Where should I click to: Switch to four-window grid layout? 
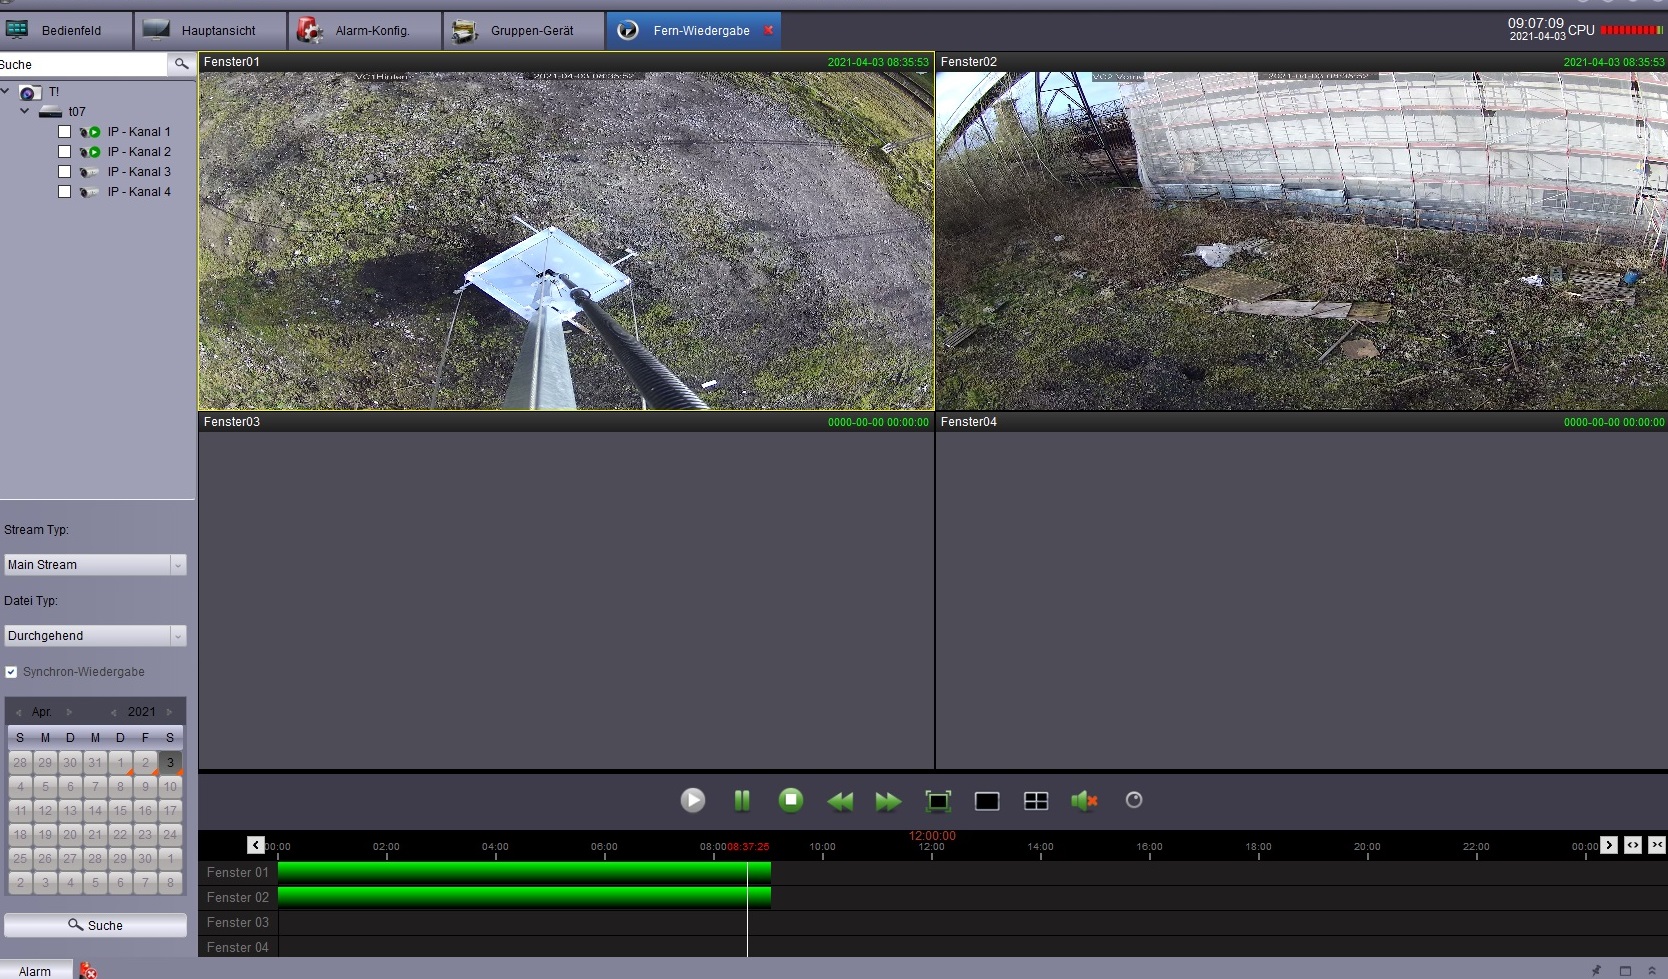pos(1036,801)
